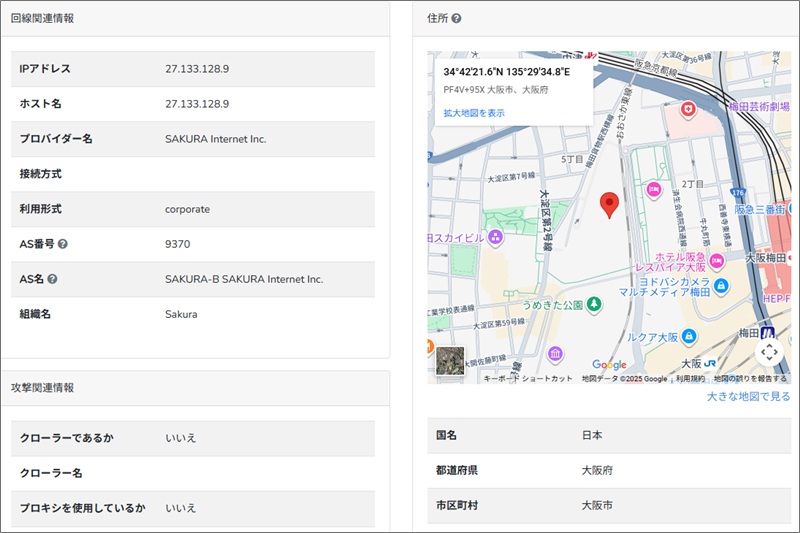Viewport: 800px width, 533px height.
Task: Click the help icon next to AS番号
Action: pos(63,244)
